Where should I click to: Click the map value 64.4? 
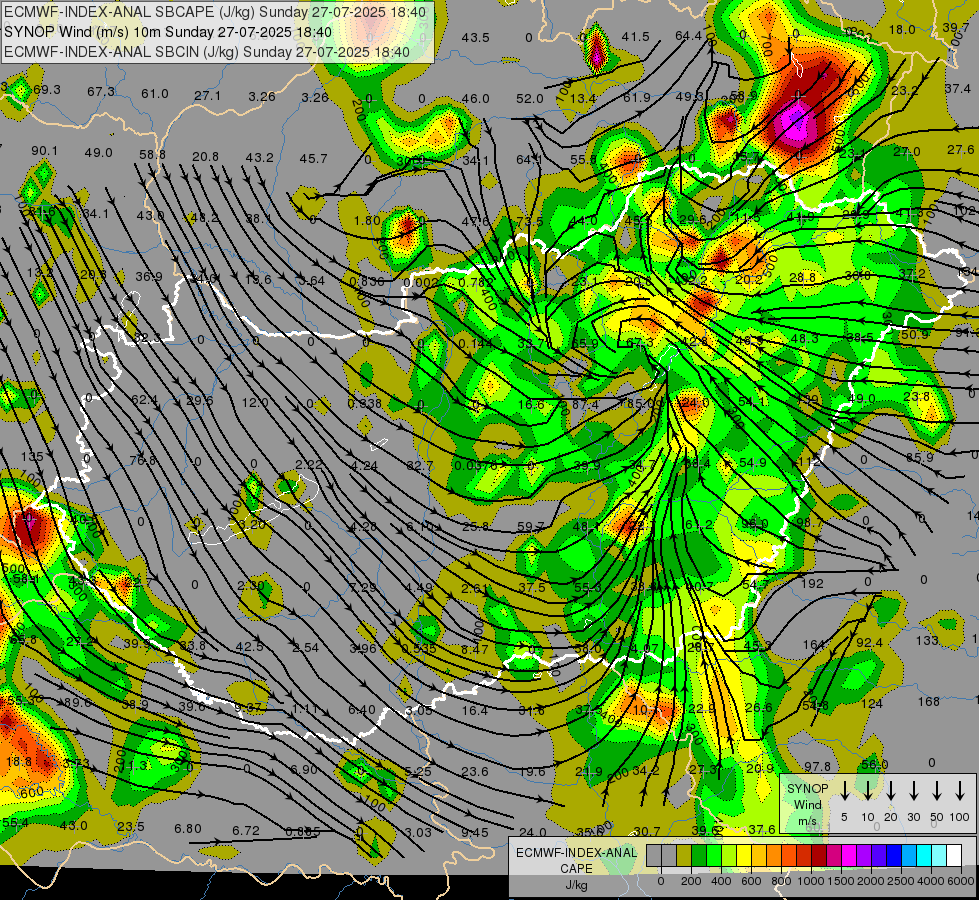[x=688, y=36]
